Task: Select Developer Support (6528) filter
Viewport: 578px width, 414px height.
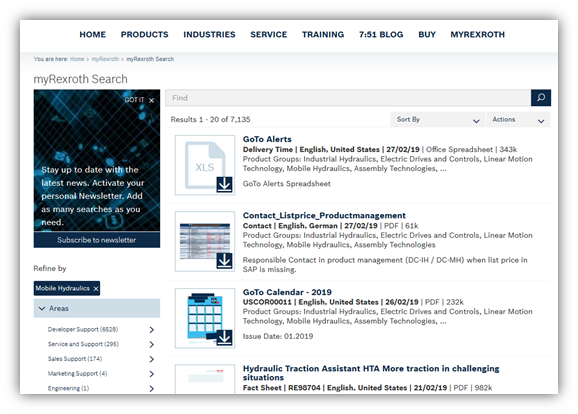Action: (x=83, y=330)
